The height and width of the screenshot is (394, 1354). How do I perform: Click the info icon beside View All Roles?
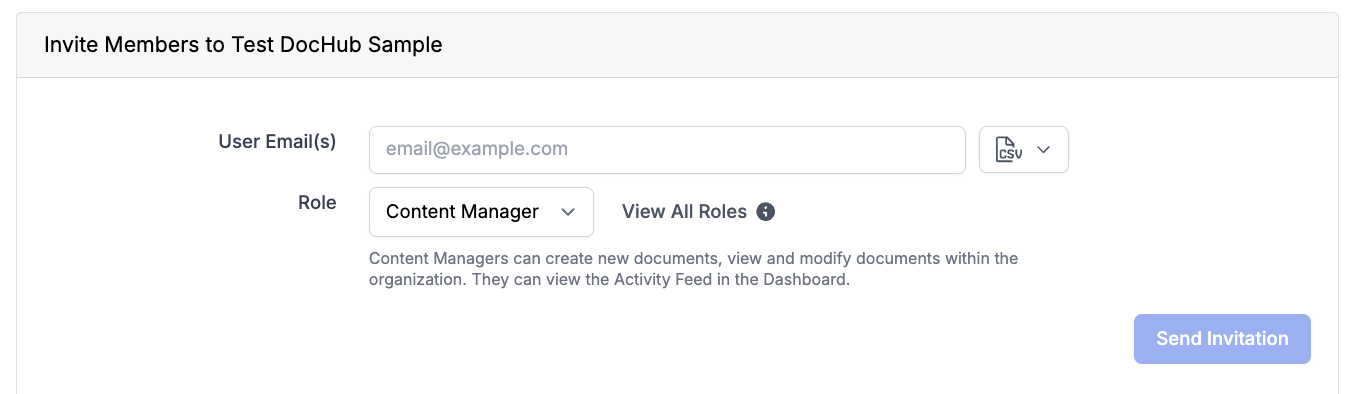(x=766, y=211)
